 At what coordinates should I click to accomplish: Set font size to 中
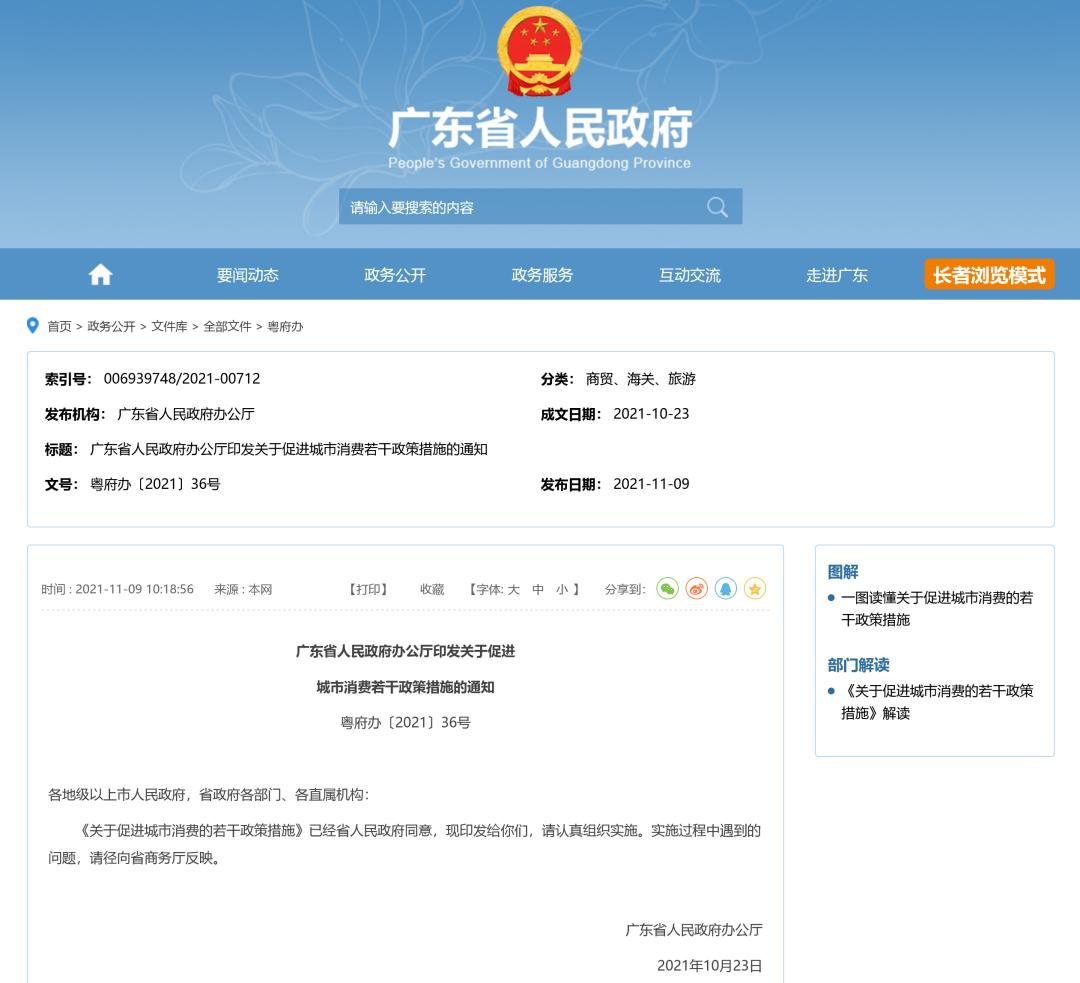pyautogui.click(x=538, y=590)
